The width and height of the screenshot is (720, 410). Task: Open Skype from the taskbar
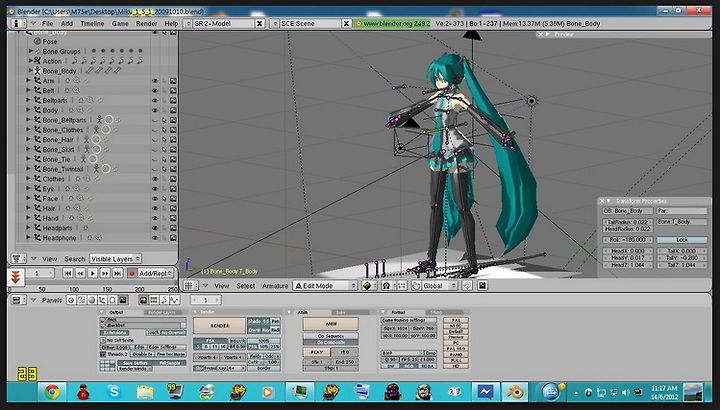[113, 392]
